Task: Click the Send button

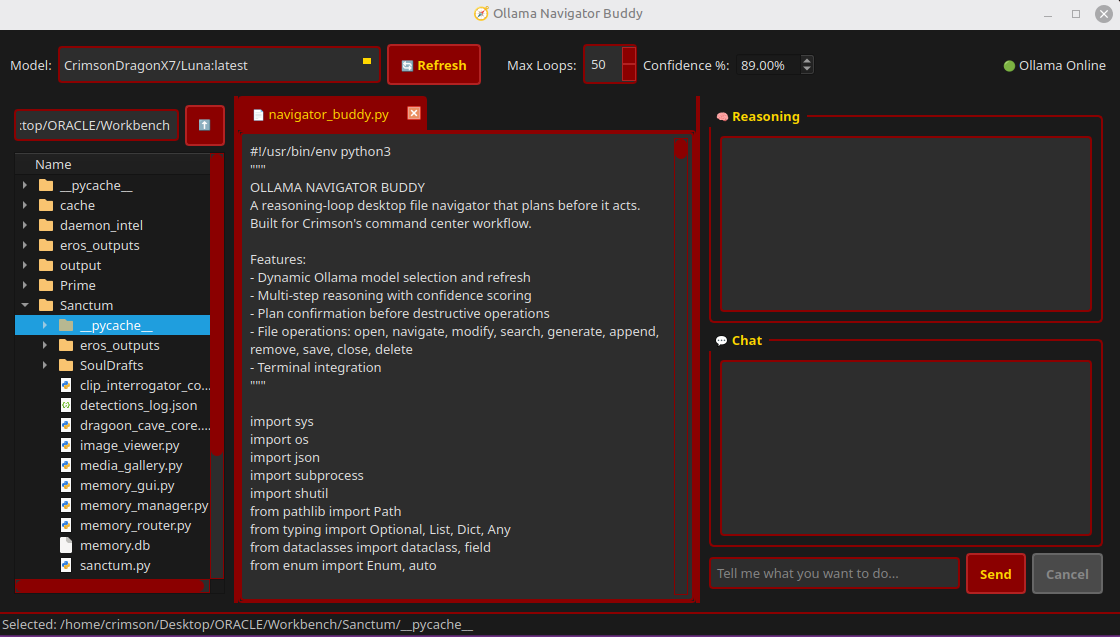Action: [x=996, y=573]
